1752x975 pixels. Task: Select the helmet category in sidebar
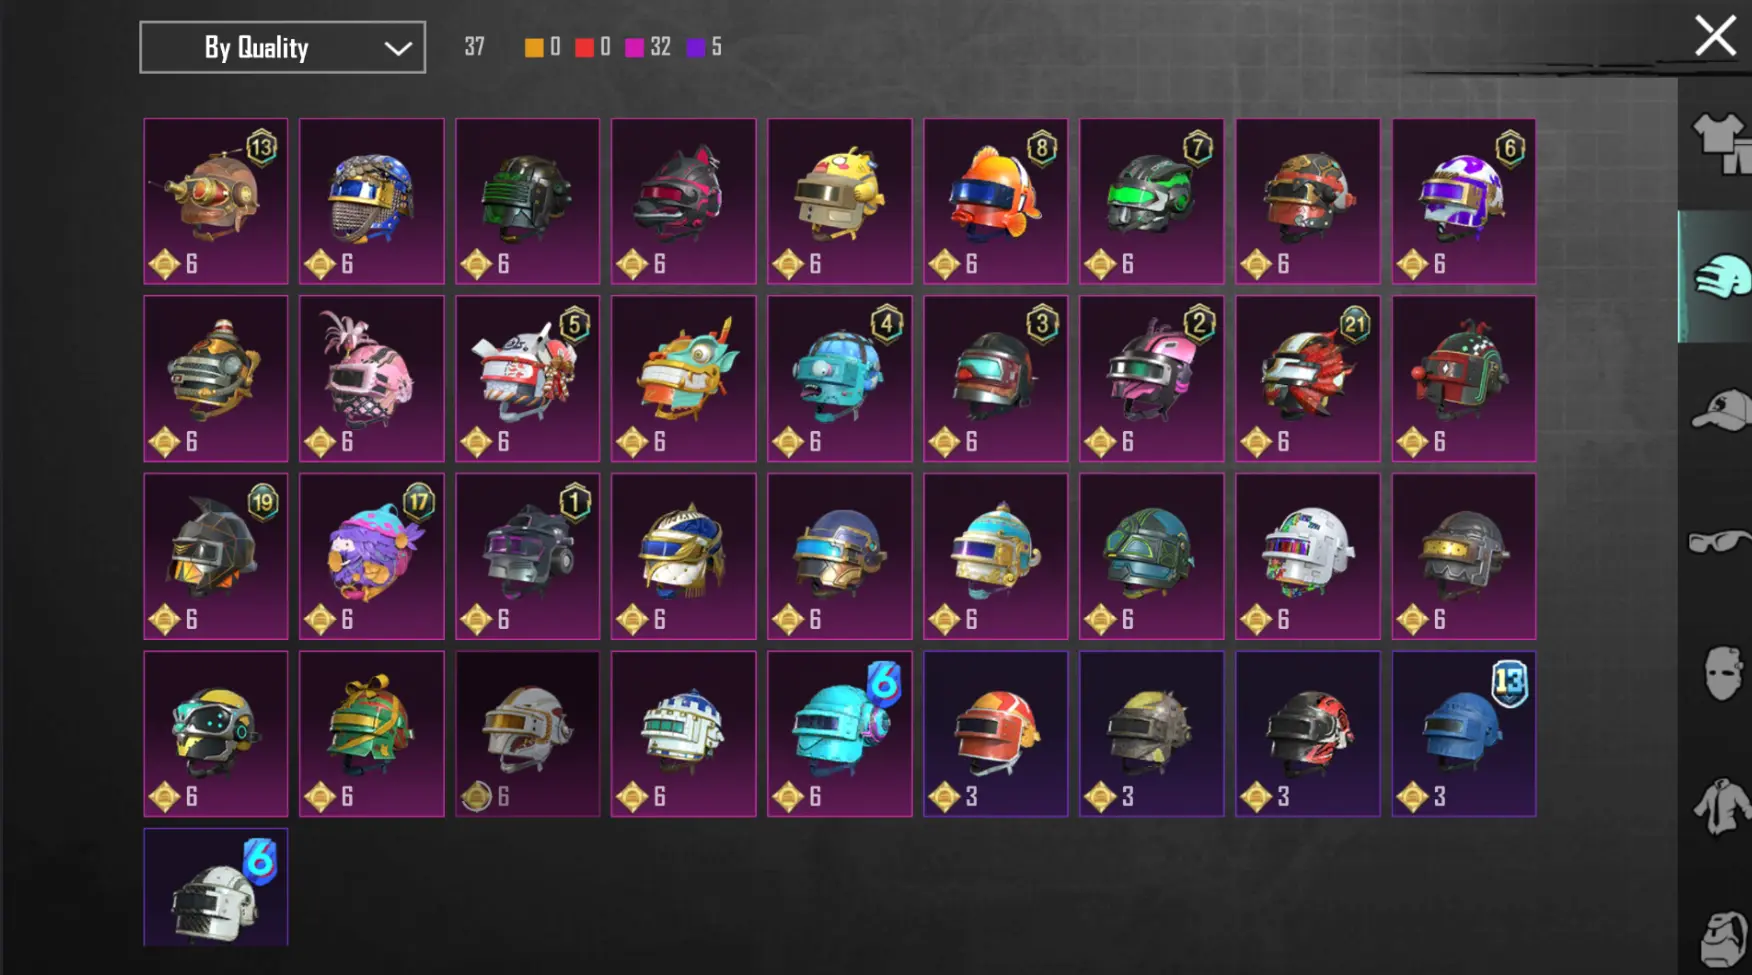tap(1716, 277)
